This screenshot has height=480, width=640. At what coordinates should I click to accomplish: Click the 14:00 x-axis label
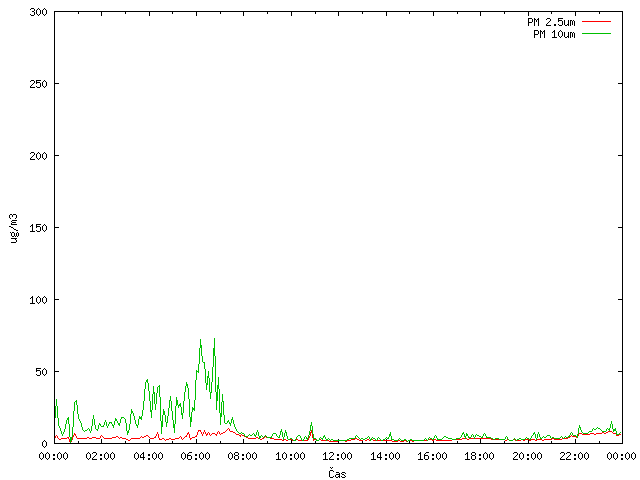(x=385, y=456)
